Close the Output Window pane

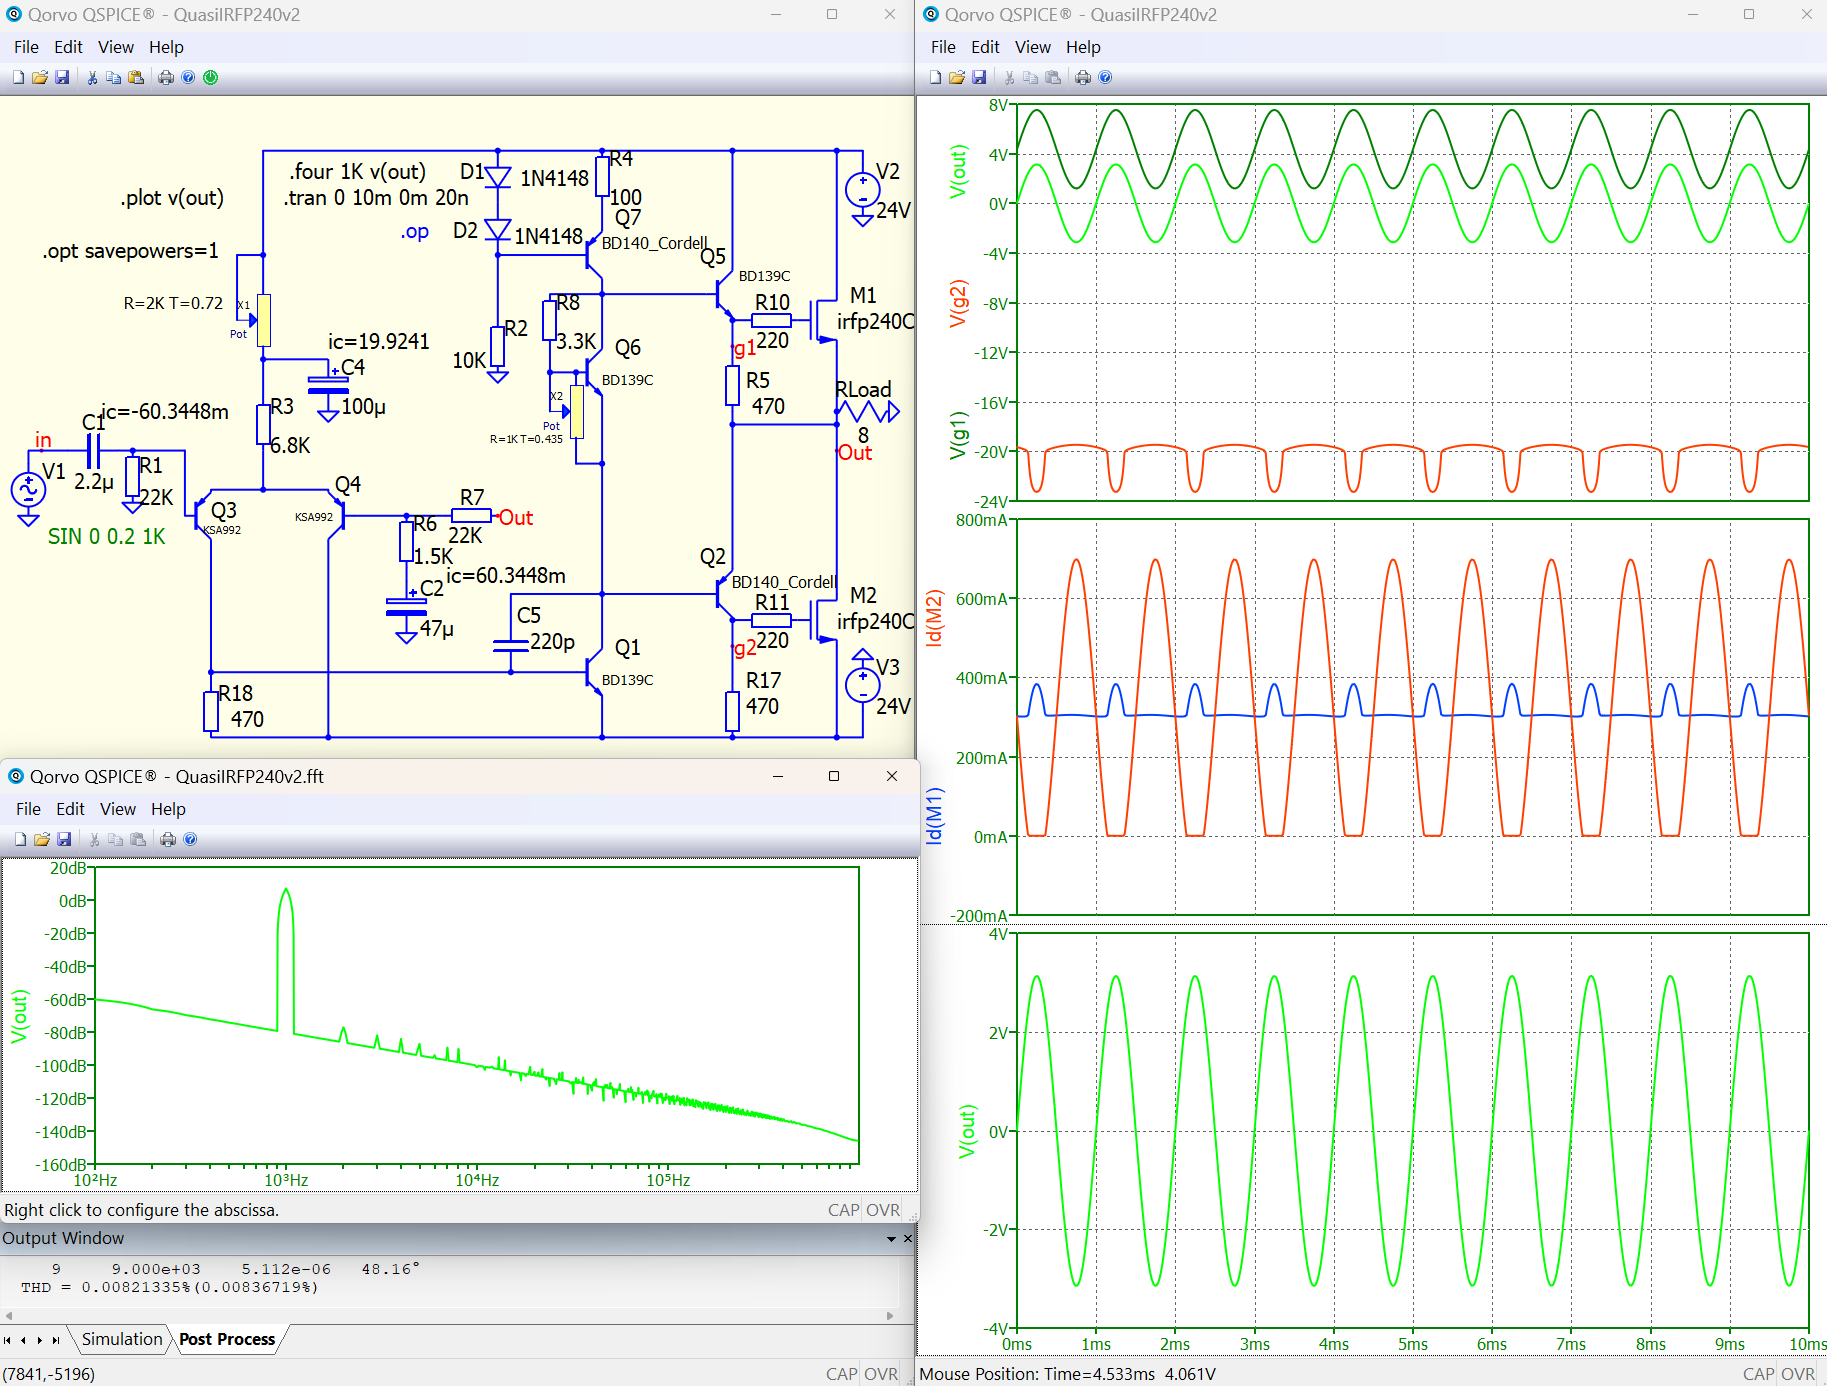pyautogui.click(x=908, y=1238)
